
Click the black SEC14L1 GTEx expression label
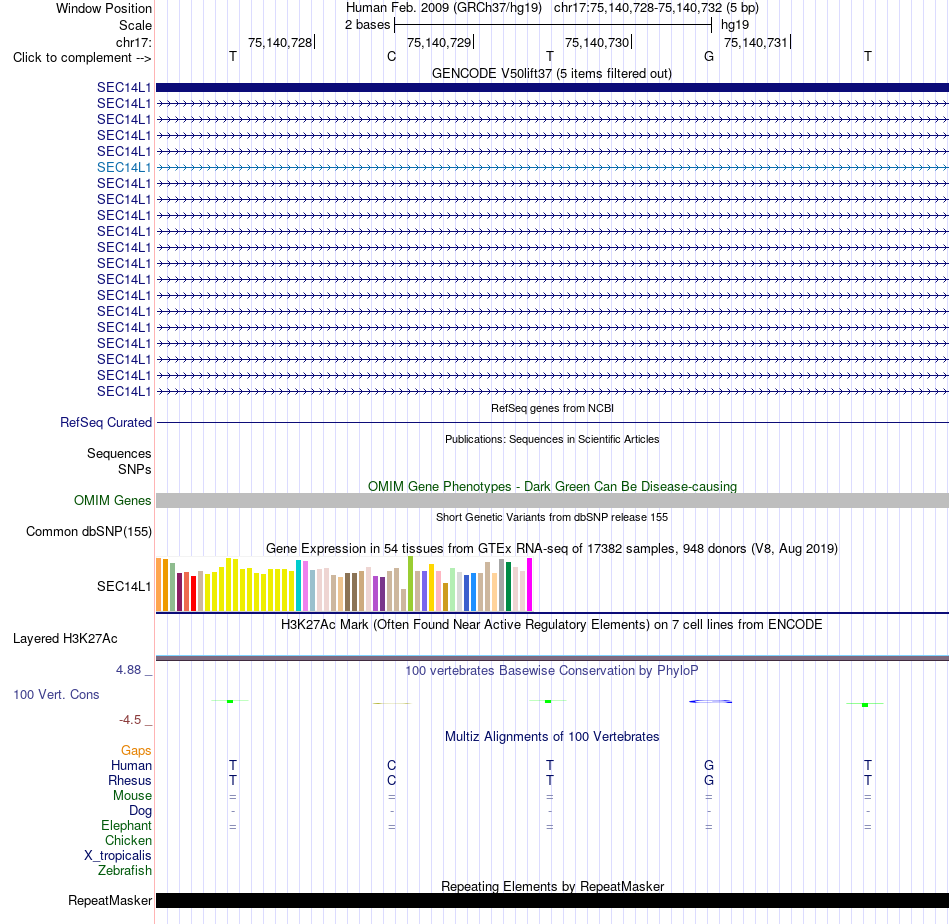[x=124, y=586]
